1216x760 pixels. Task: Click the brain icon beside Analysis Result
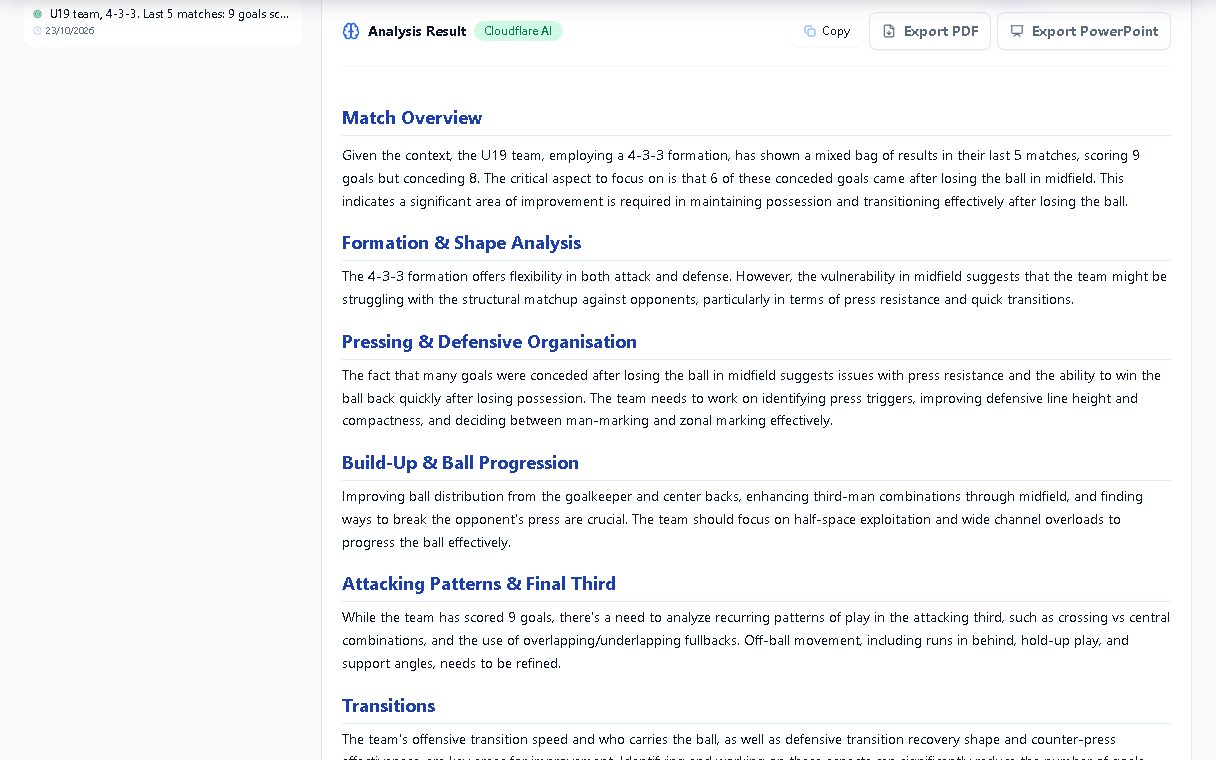[350, 31]
